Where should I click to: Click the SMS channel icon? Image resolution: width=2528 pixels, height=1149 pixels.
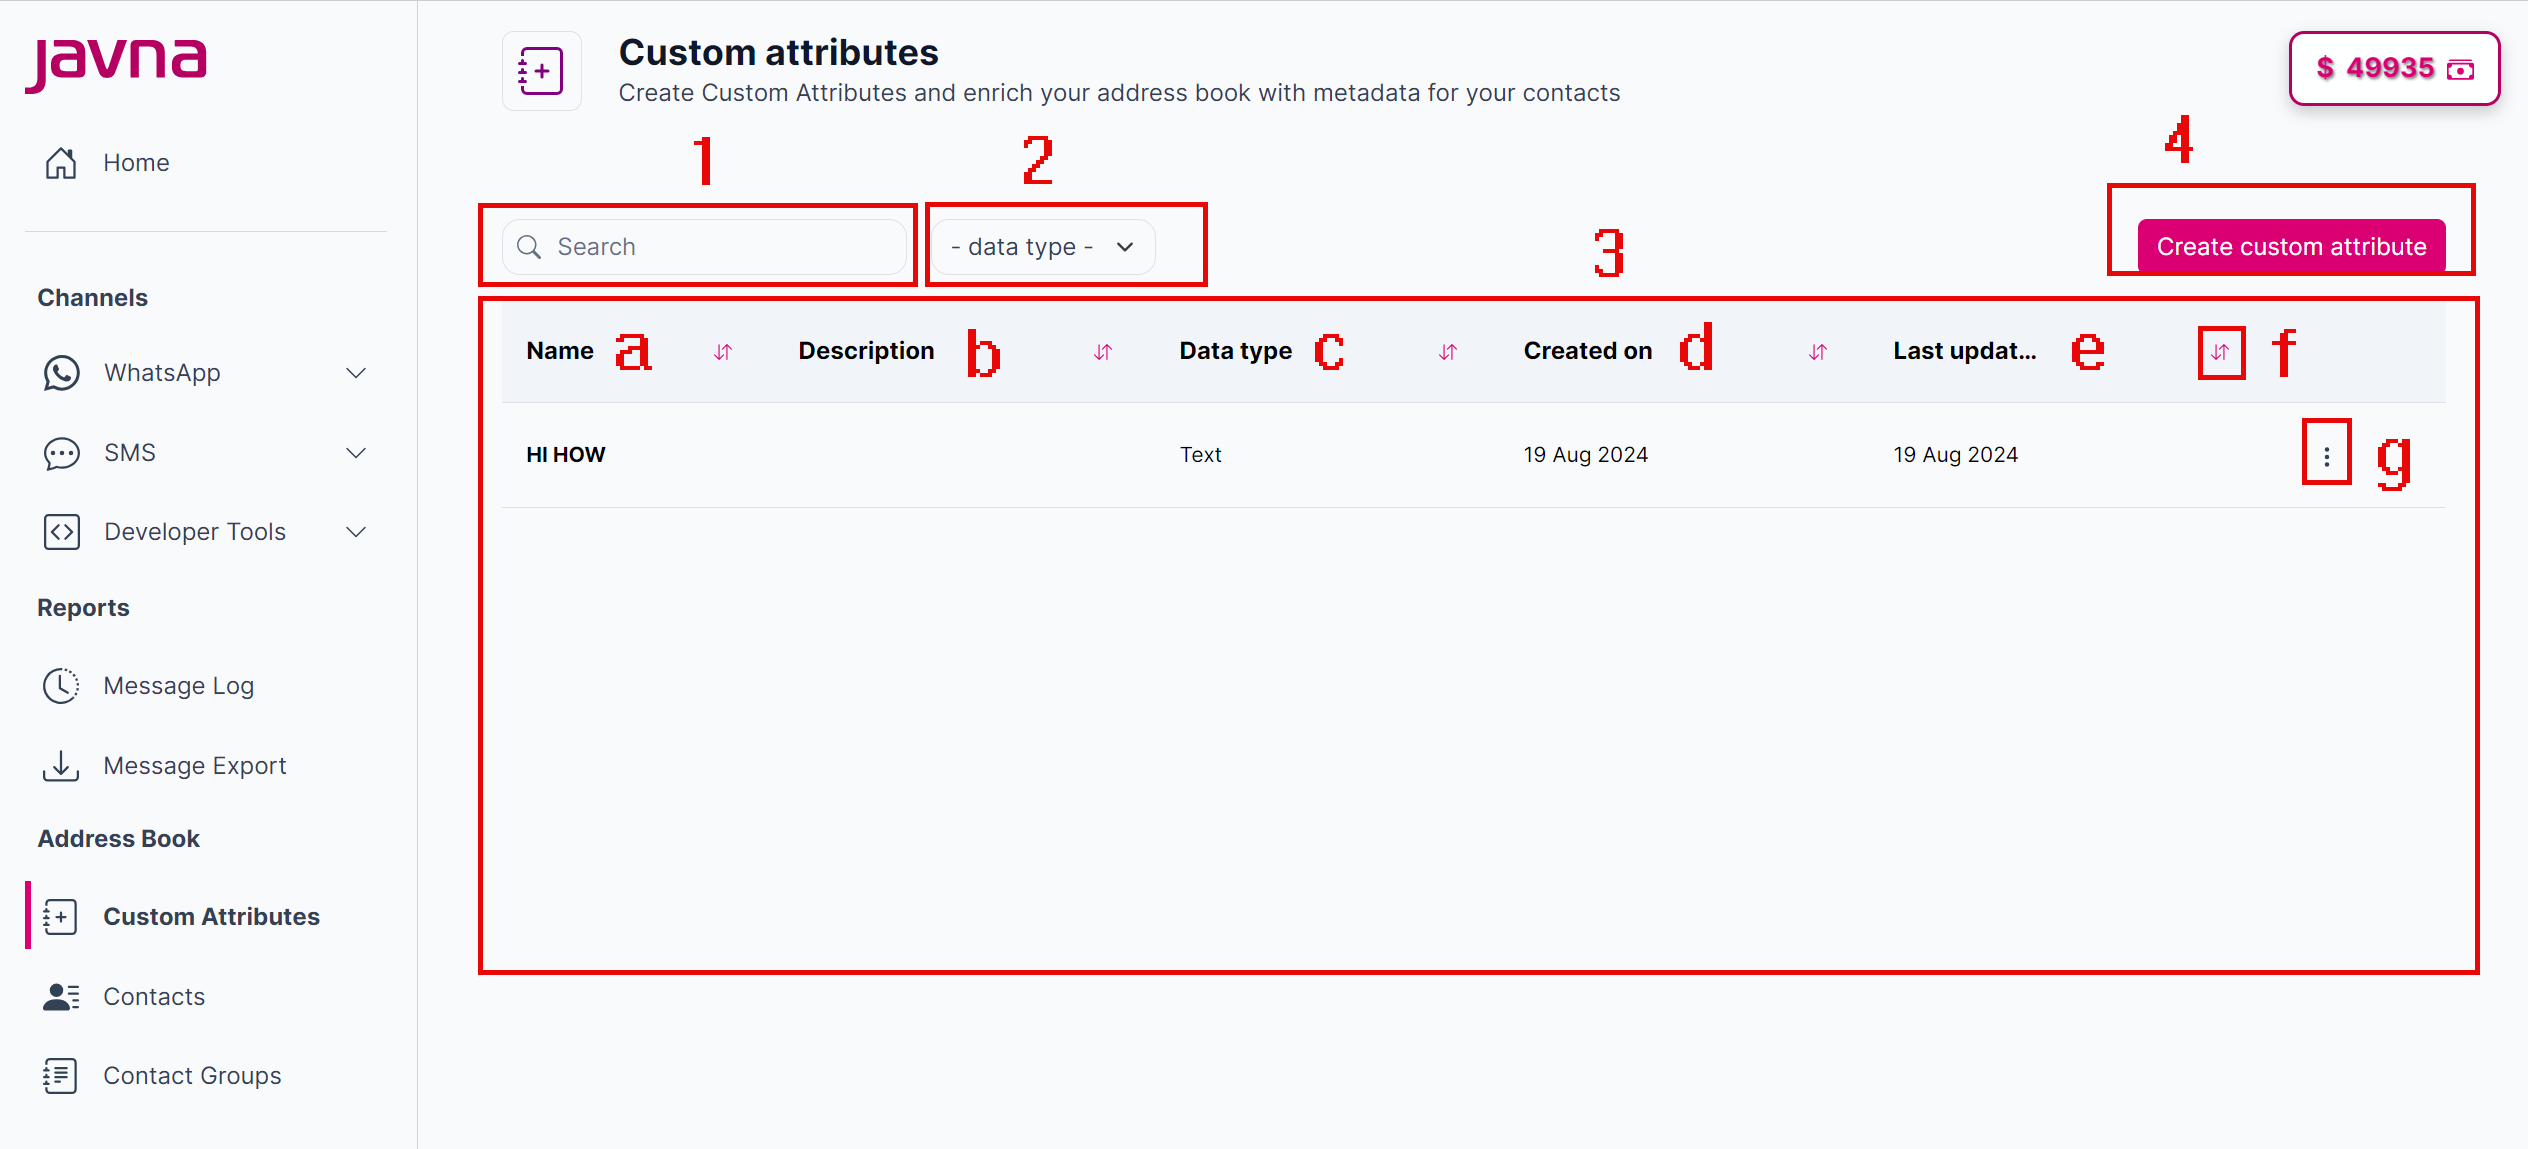point(61,453)
